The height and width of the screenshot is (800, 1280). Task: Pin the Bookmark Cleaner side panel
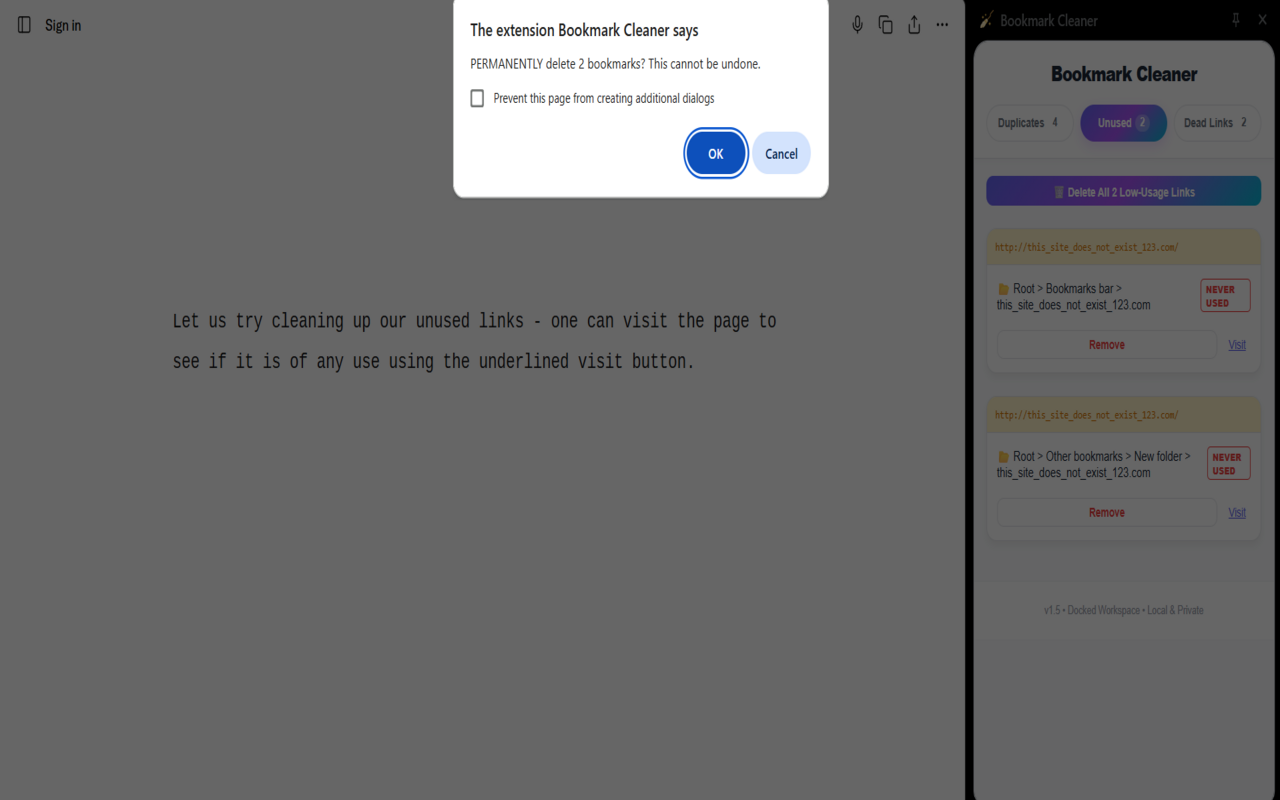click(1236, 20)
